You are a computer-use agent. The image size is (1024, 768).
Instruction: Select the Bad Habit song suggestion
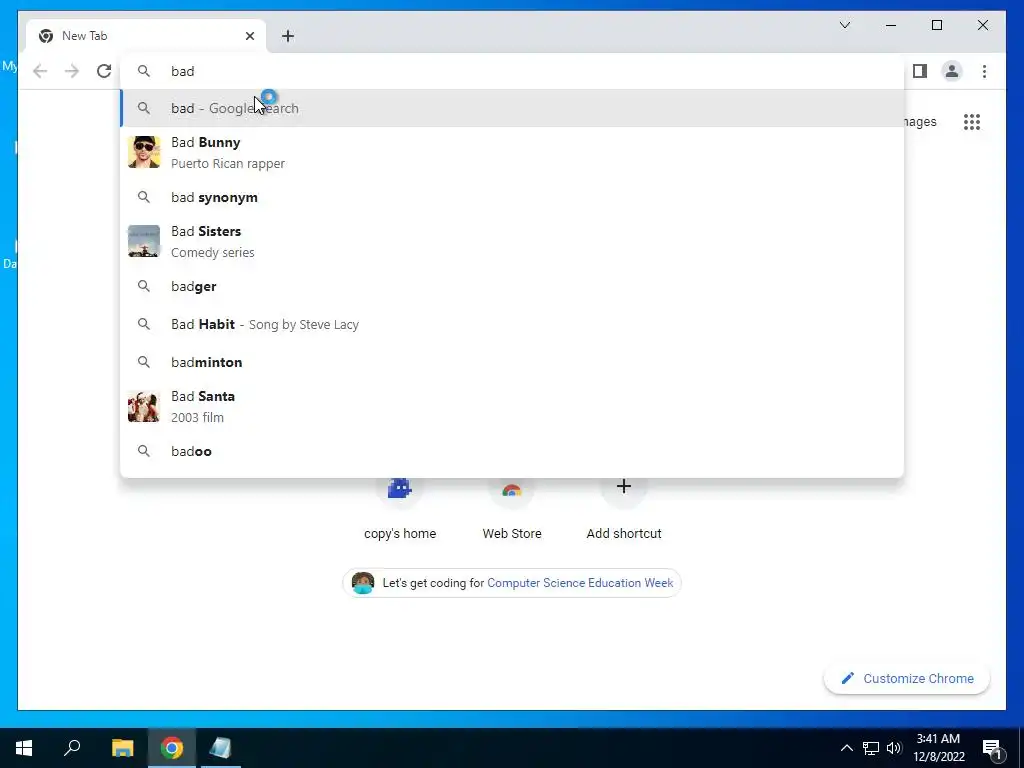[x=512, y=324]
